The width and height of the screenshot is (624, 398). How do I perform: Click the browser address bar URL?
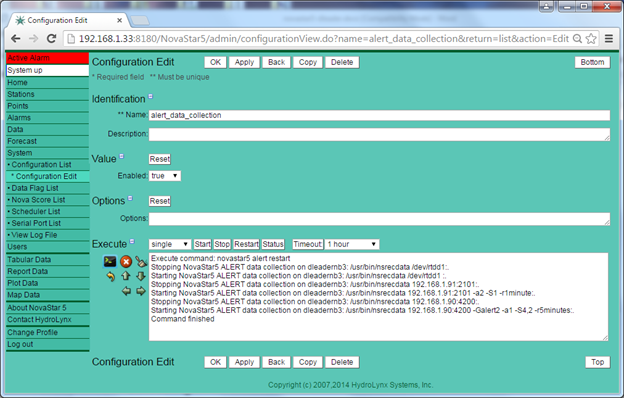(323, 39)
